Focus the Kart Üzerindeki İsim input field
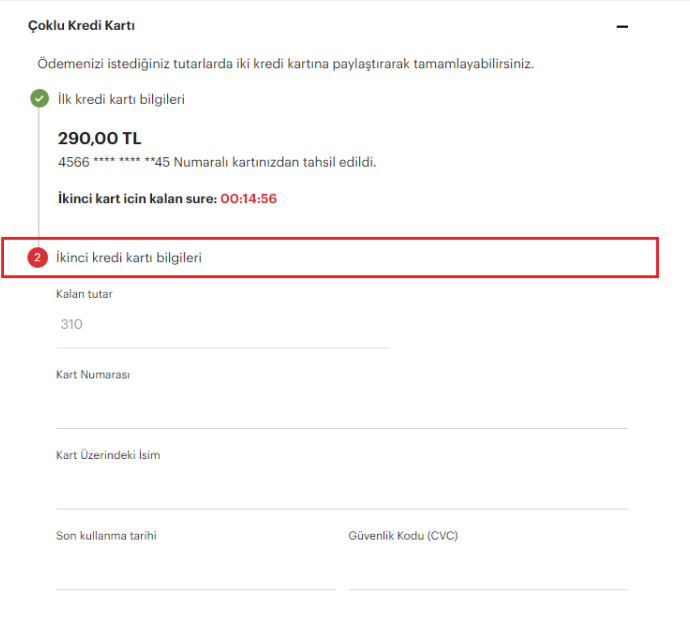This screenshot has height=633, width=690. tap(342, 490)
